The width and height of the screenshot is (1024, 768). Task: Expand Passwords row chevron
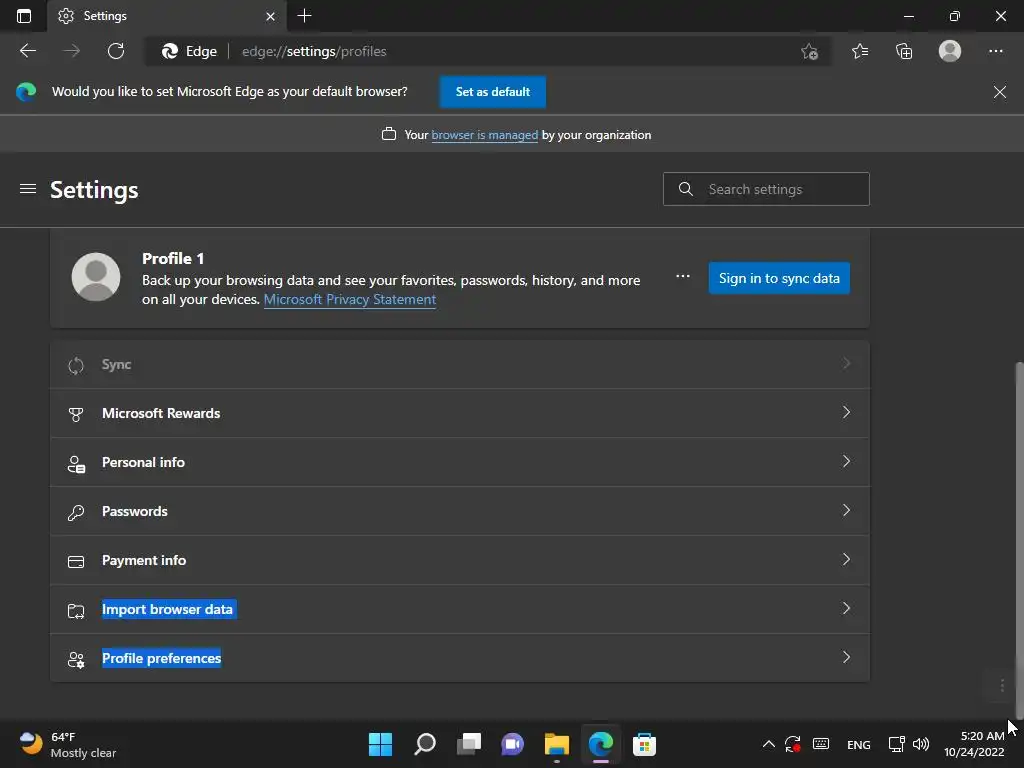(846, 511)
